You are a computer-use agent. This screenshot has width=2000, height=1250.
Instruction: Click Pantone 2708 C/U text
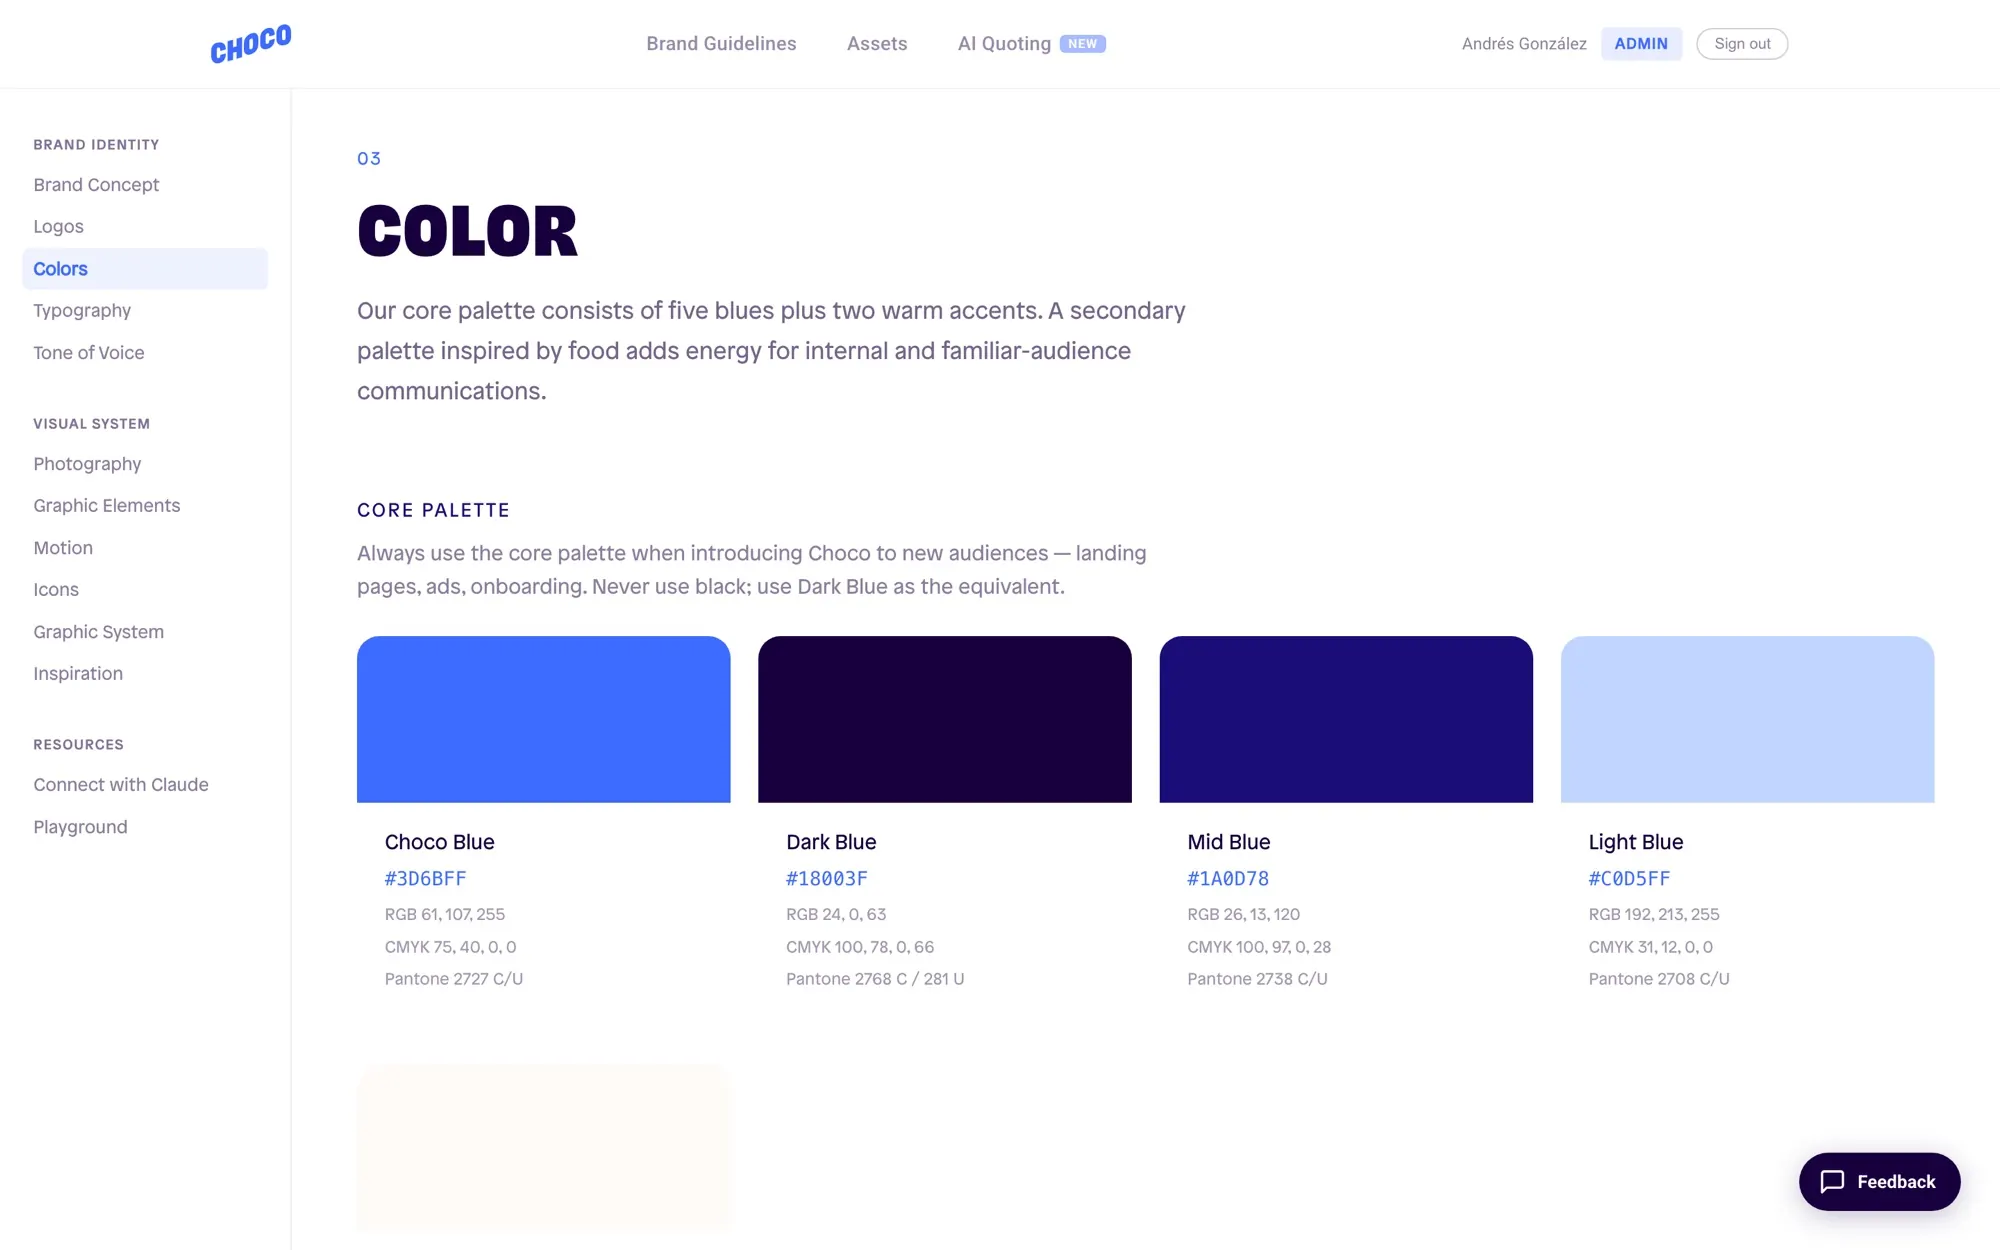tap(1659, 979)
